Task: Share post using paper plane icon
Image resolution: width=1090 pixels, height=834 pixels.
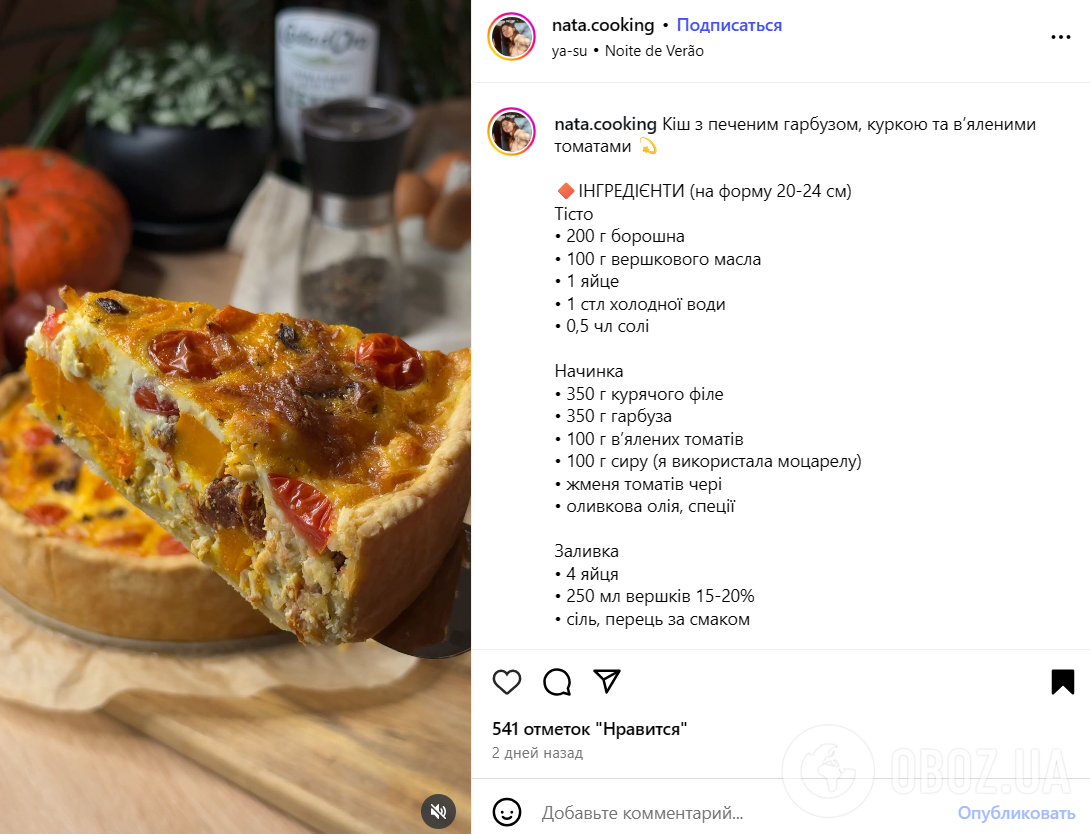Action: click(x=607, y=681)
